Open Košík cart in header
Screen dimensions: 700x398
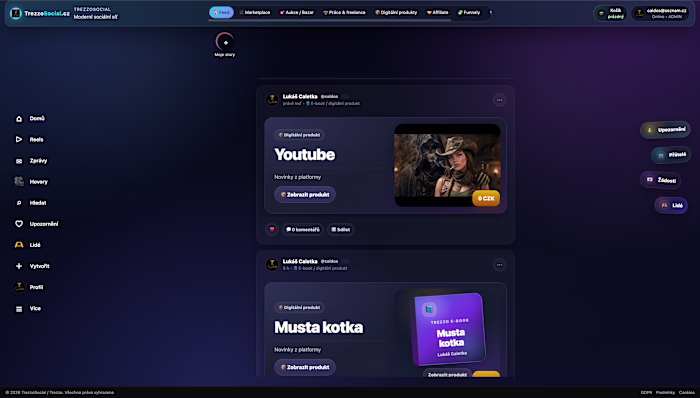click(x=610, y=13)
